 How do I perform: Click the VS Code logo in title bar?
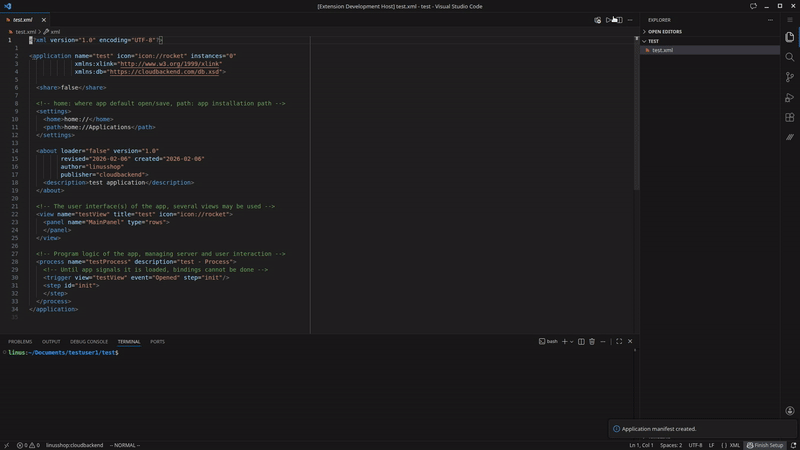8,6
